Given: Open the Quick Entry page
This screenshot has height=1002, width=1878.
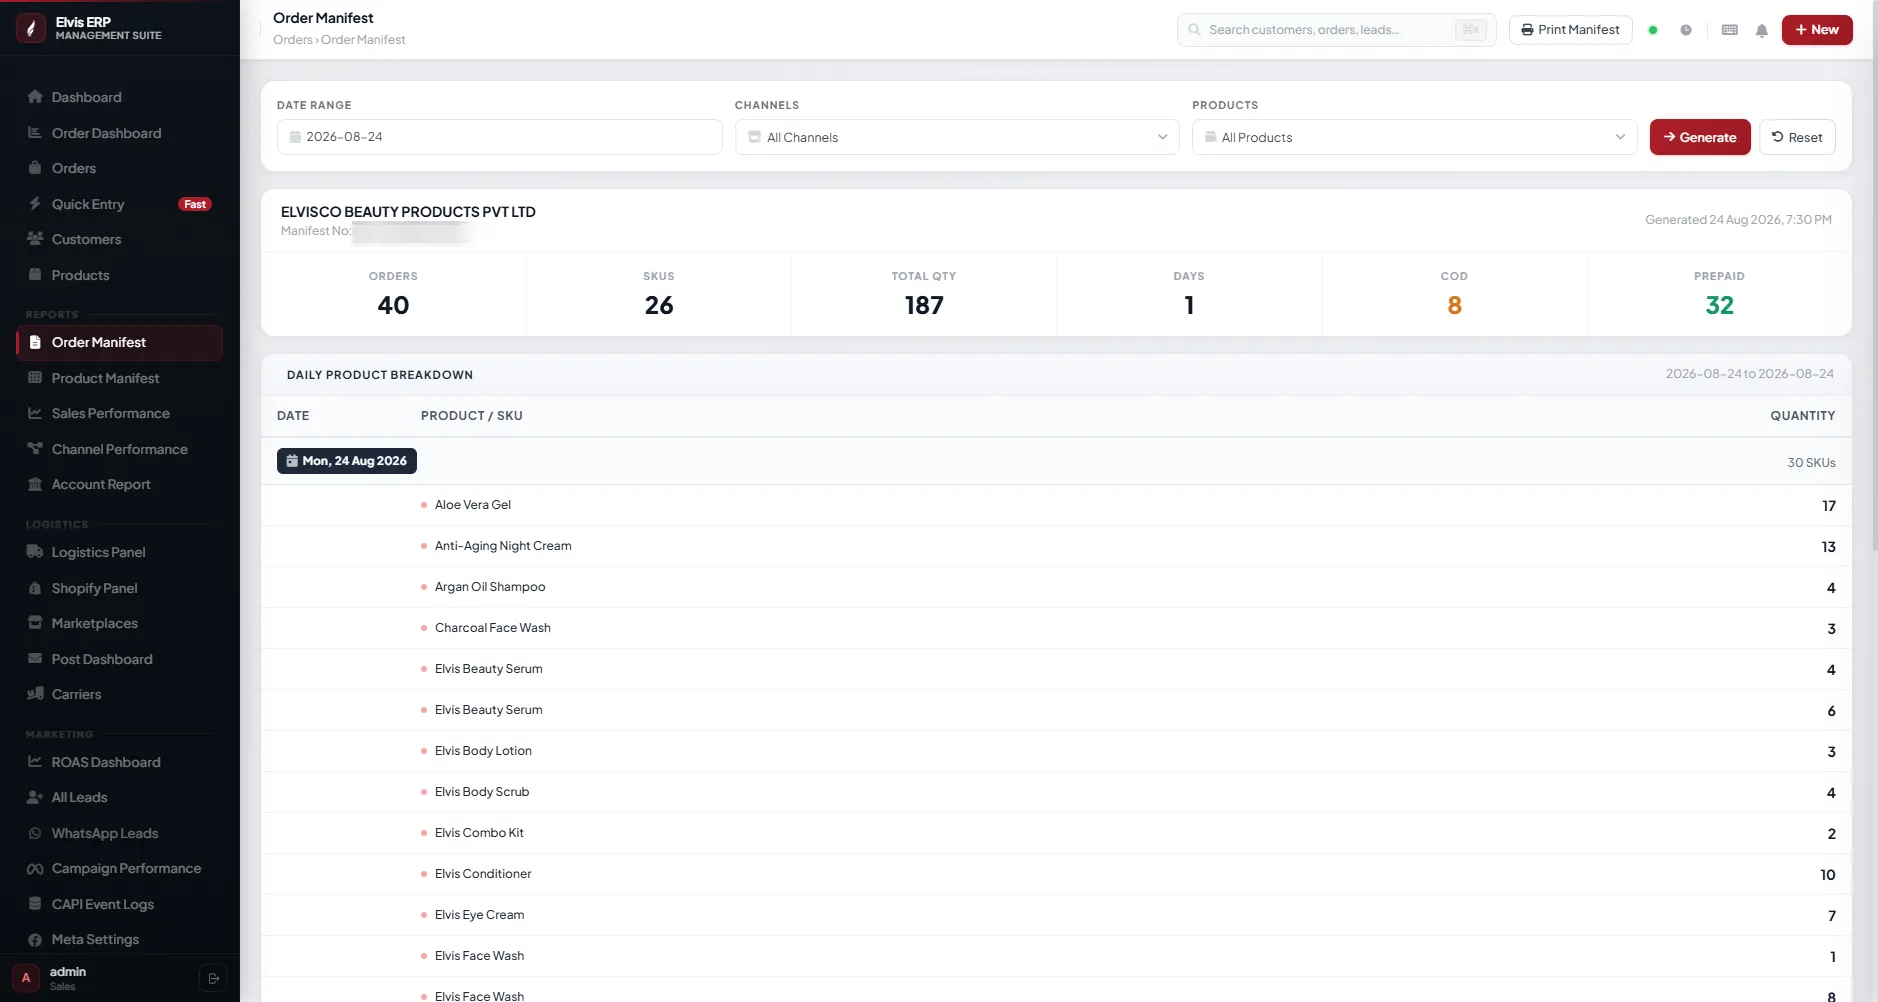Looking at the screenshot, I should coord(119,204).
